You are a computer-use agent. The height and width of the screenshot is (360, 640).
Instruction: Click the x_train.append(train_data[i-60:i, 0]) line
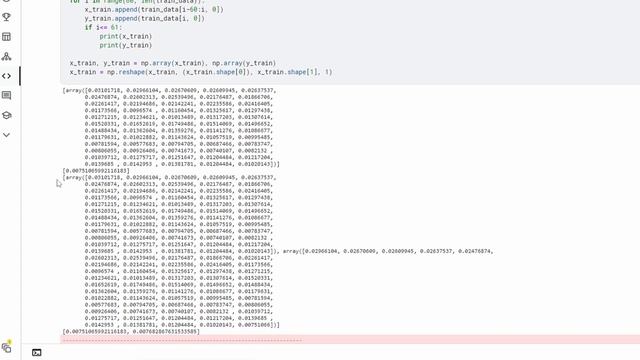pos(154,9)
